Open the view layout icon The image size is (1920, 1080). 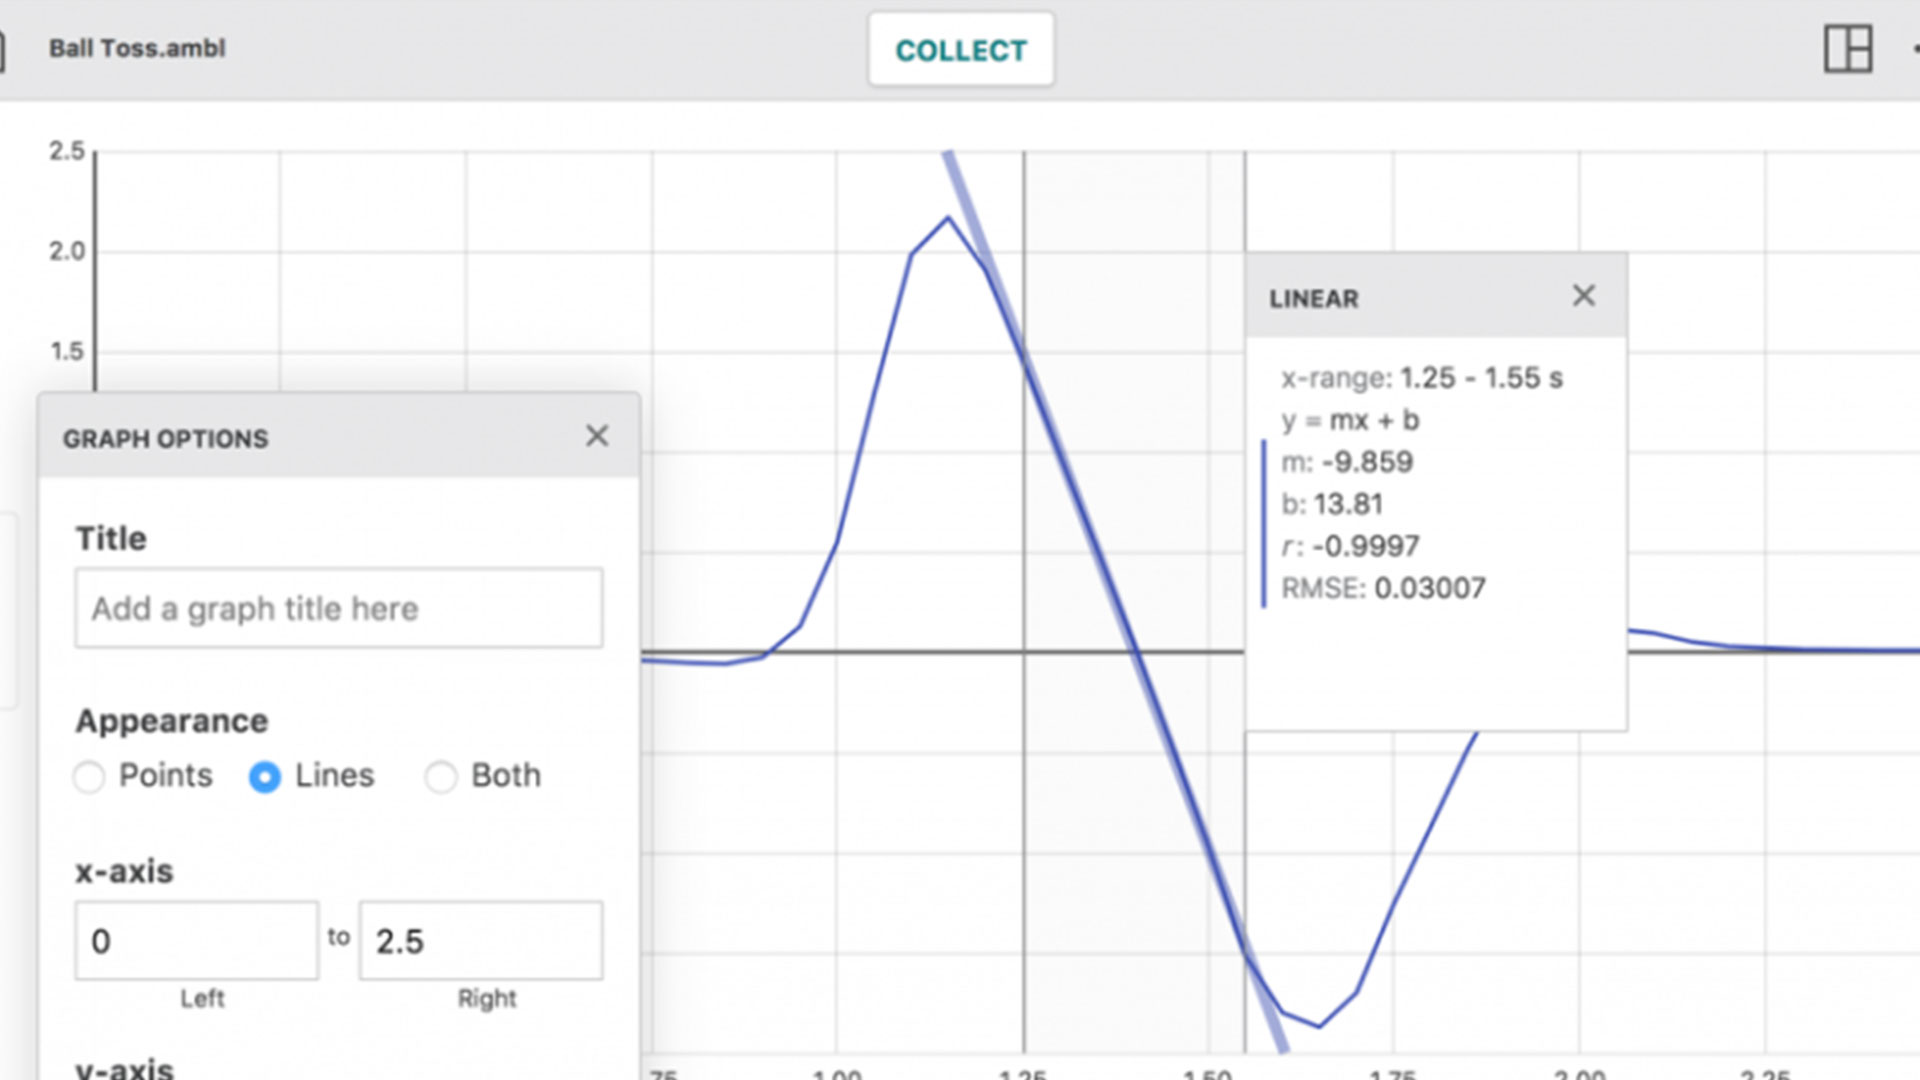1848,49
